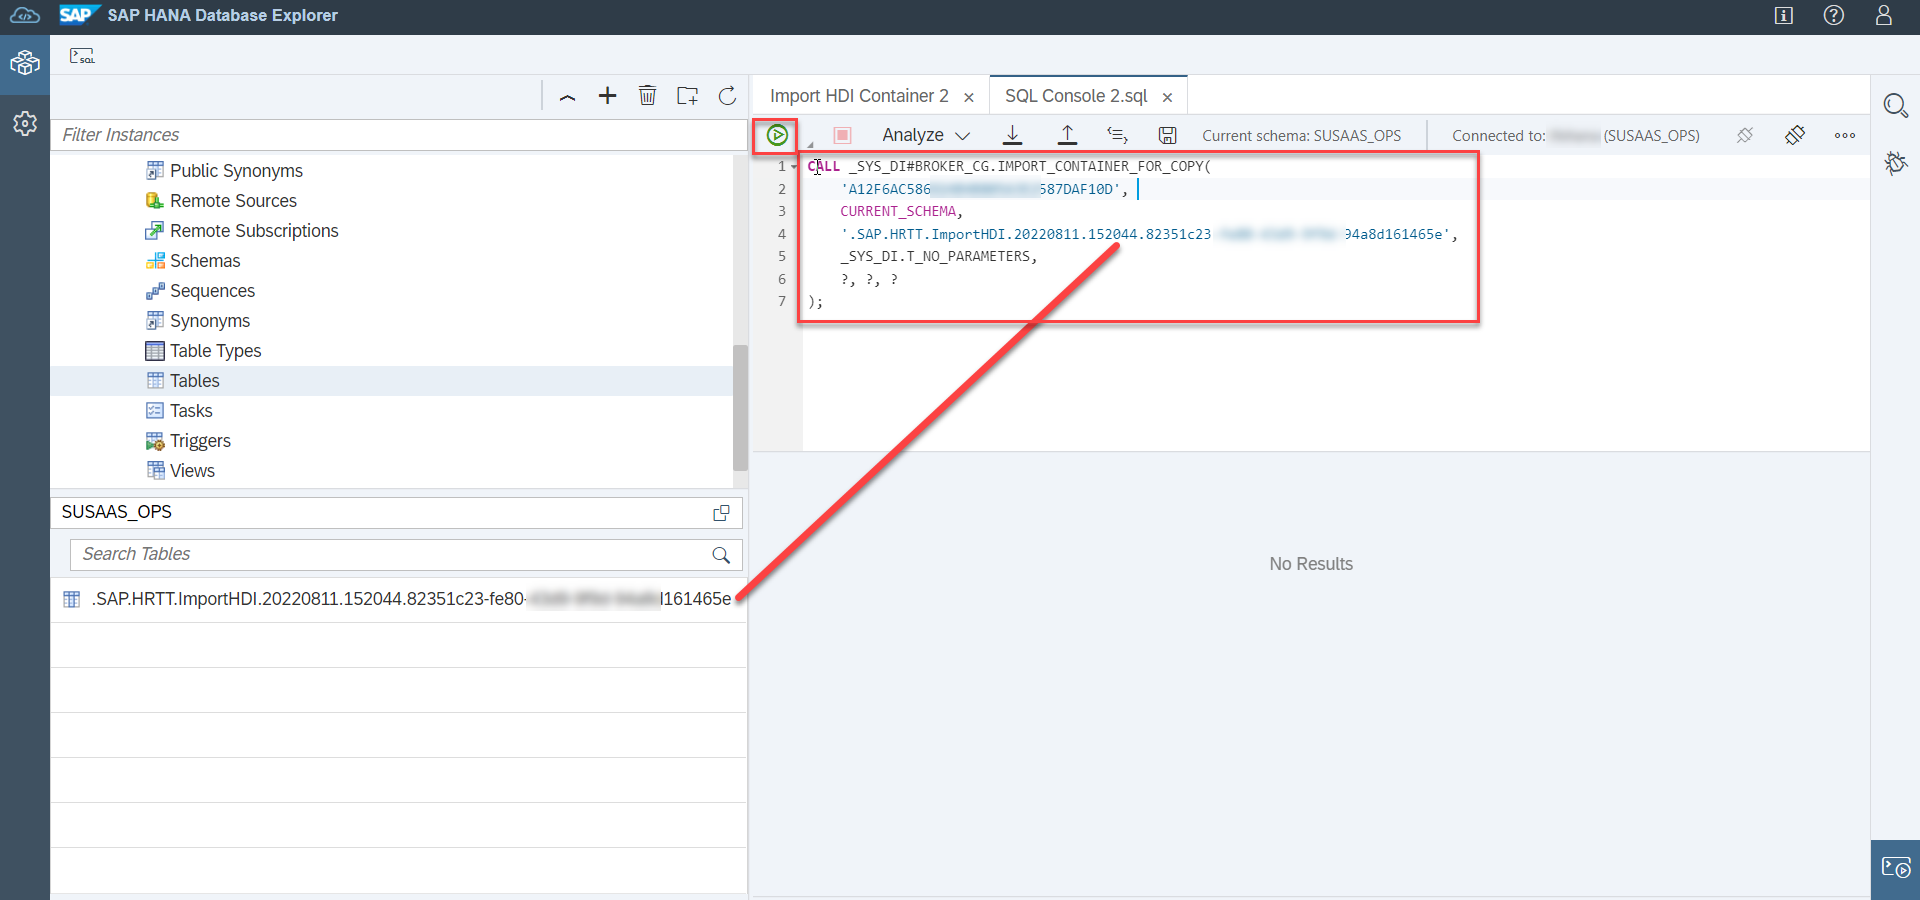1920x900 pixels.
Task: Click the add folder icon
Action: pyautogui.click(x=687, y=95)
